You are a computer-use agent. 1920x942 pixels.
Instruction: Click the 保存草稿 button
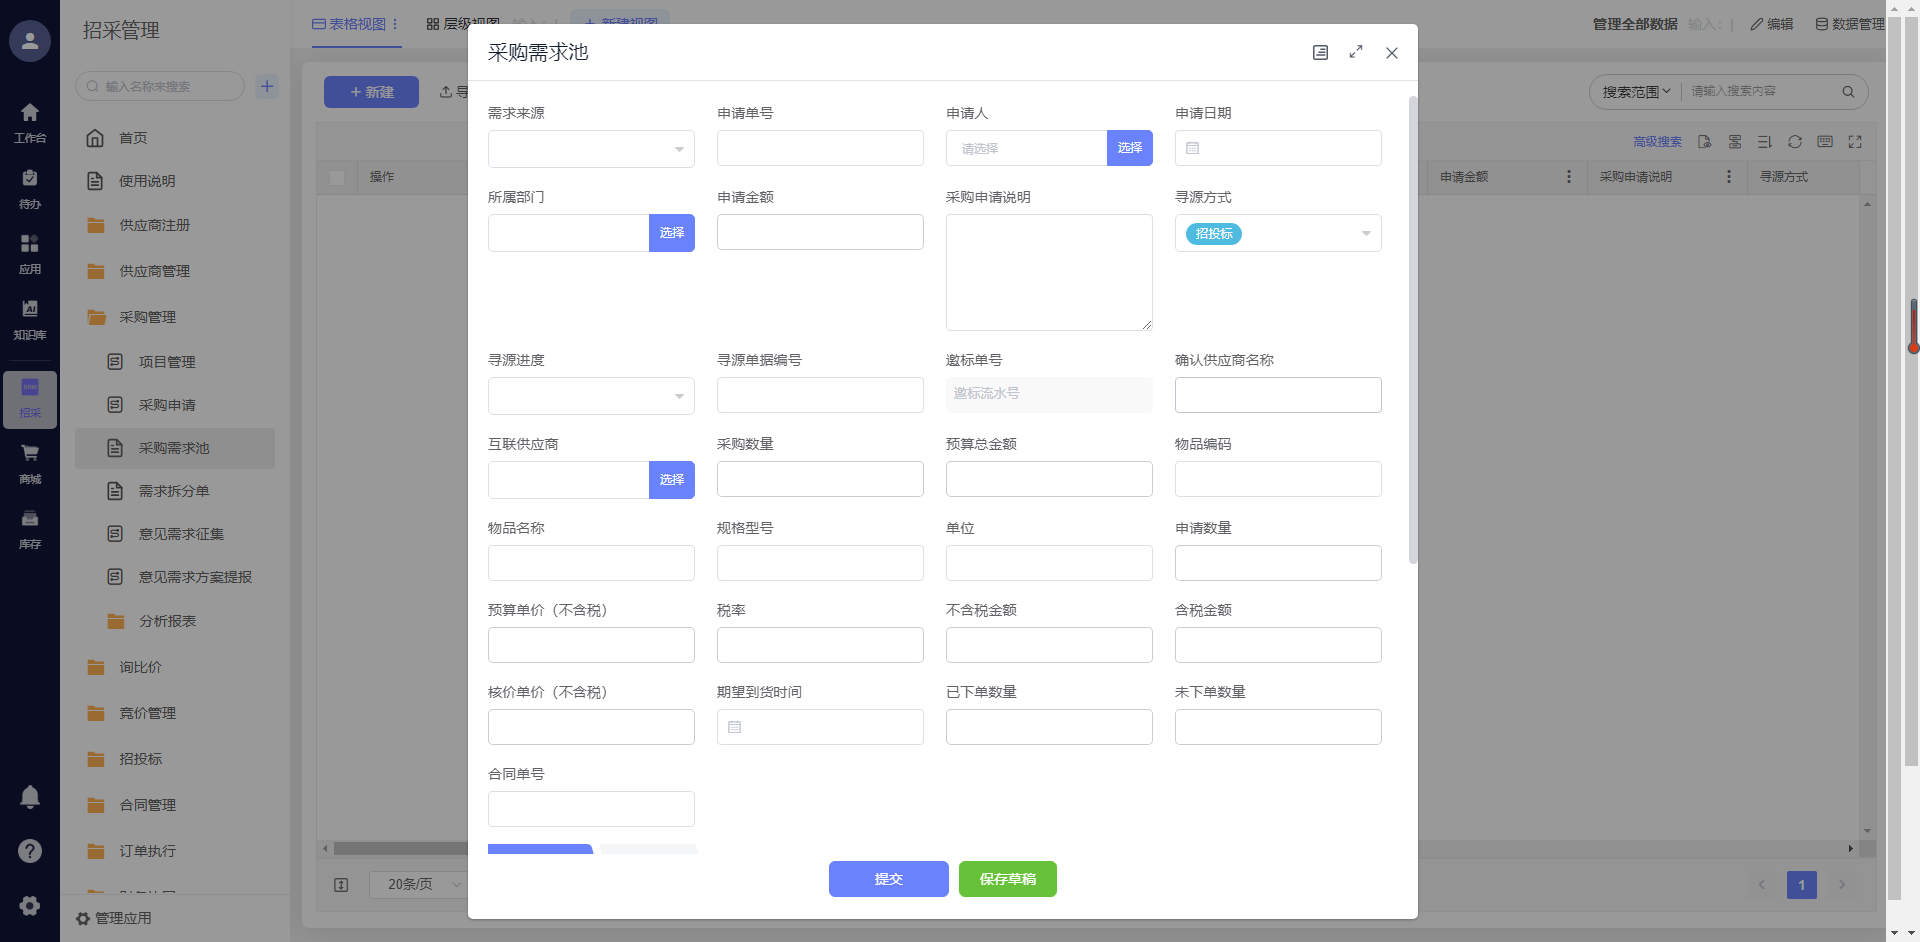click(1007, 879)
